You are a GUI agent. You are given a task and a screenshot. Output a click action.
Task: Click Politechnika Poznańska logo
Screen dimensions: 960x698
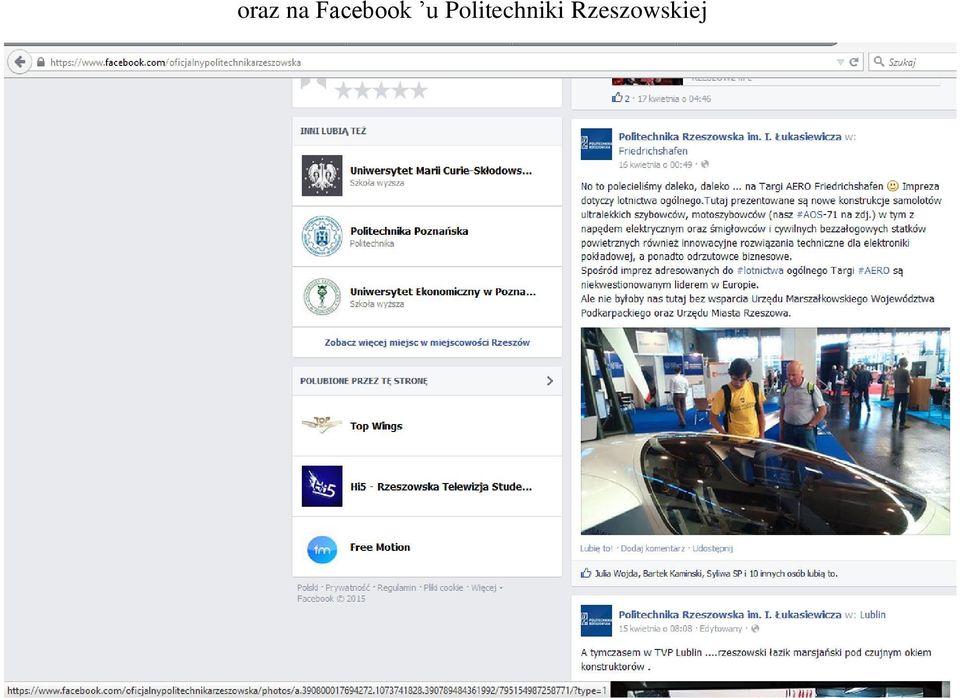(x=321, y=236)
